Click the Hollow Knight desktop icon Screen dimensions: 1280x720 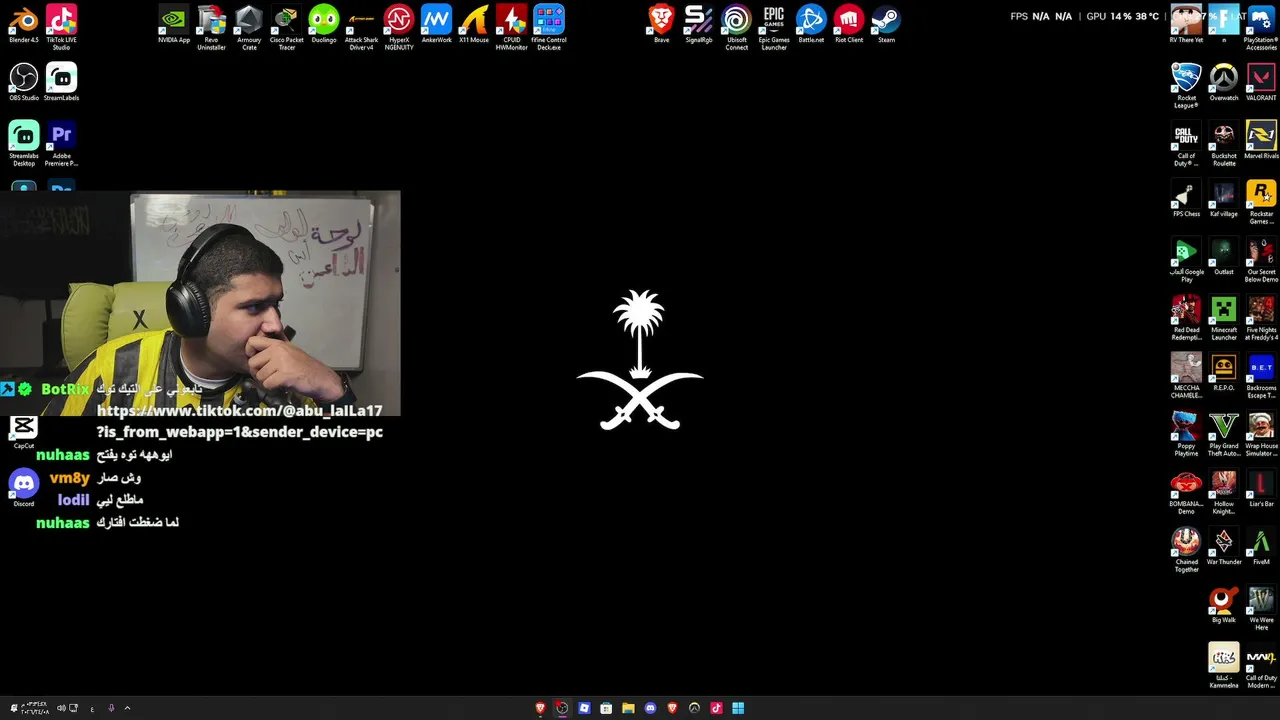tap(1224, 492)
